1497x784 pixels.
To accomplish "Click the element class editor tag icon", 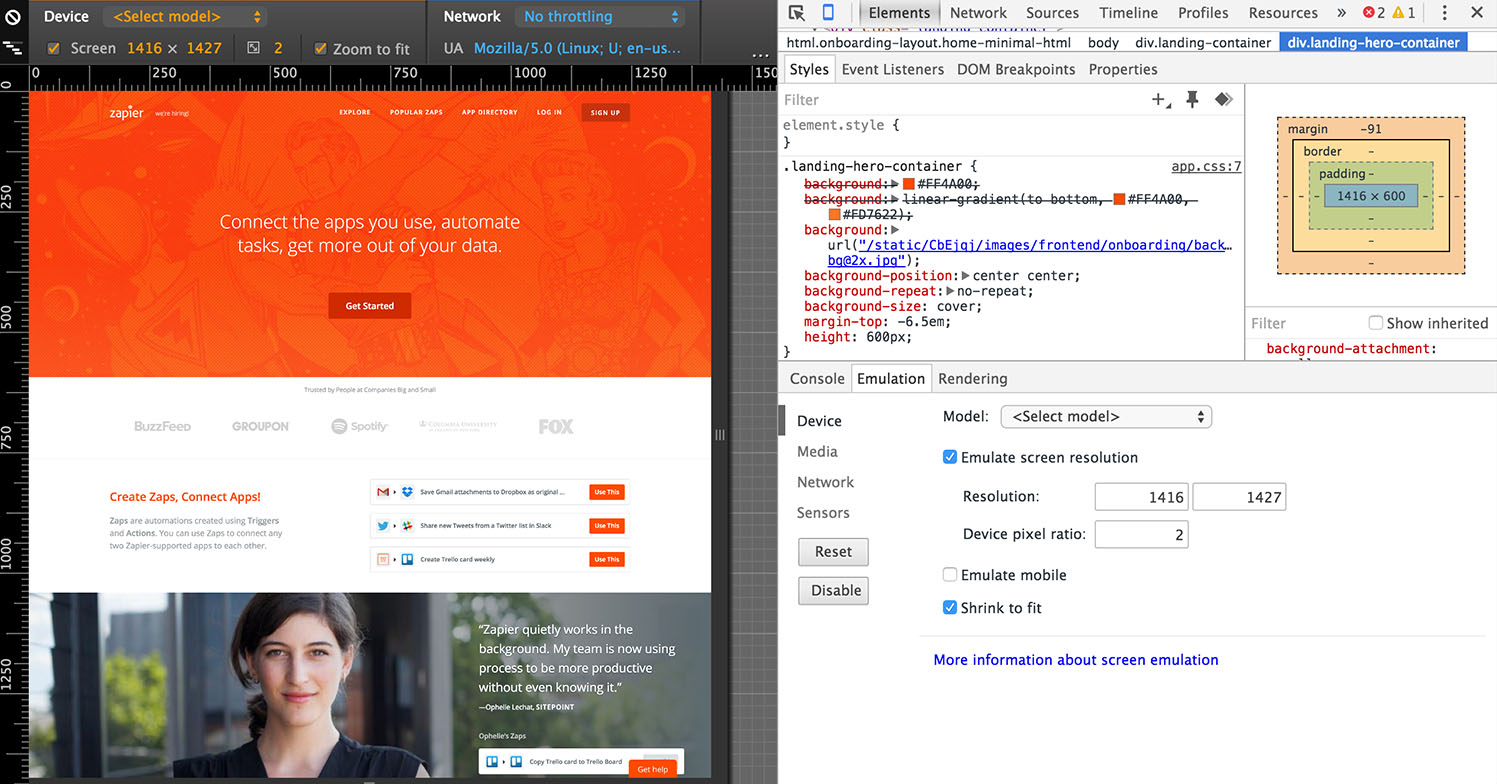I will pos(1222,100).
